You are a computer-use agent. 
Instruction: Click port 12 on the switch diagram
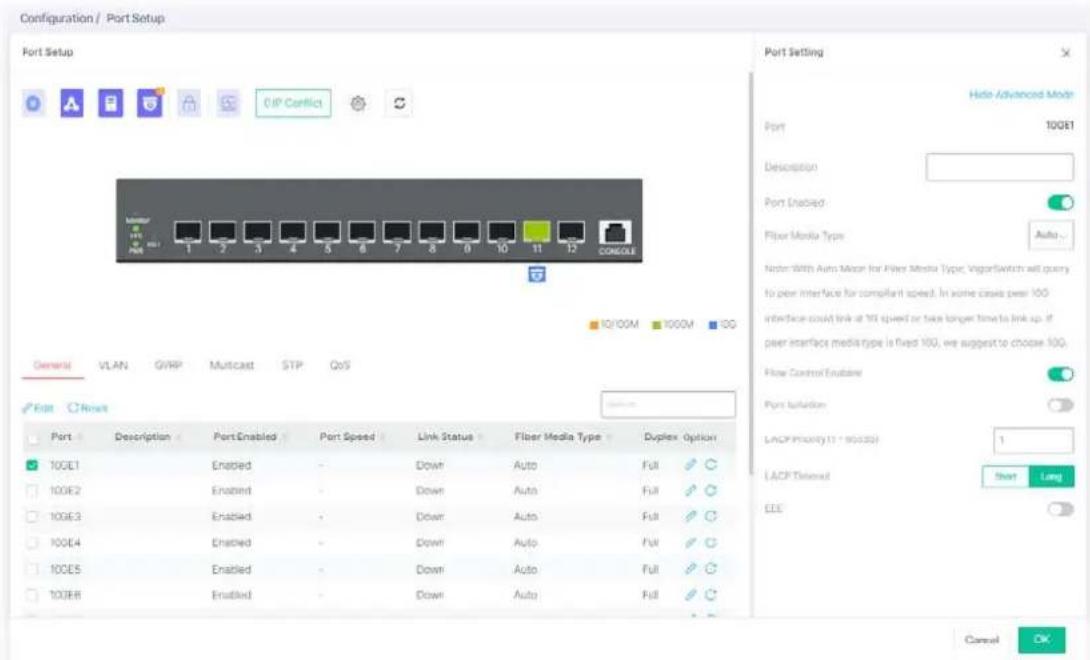571,232
